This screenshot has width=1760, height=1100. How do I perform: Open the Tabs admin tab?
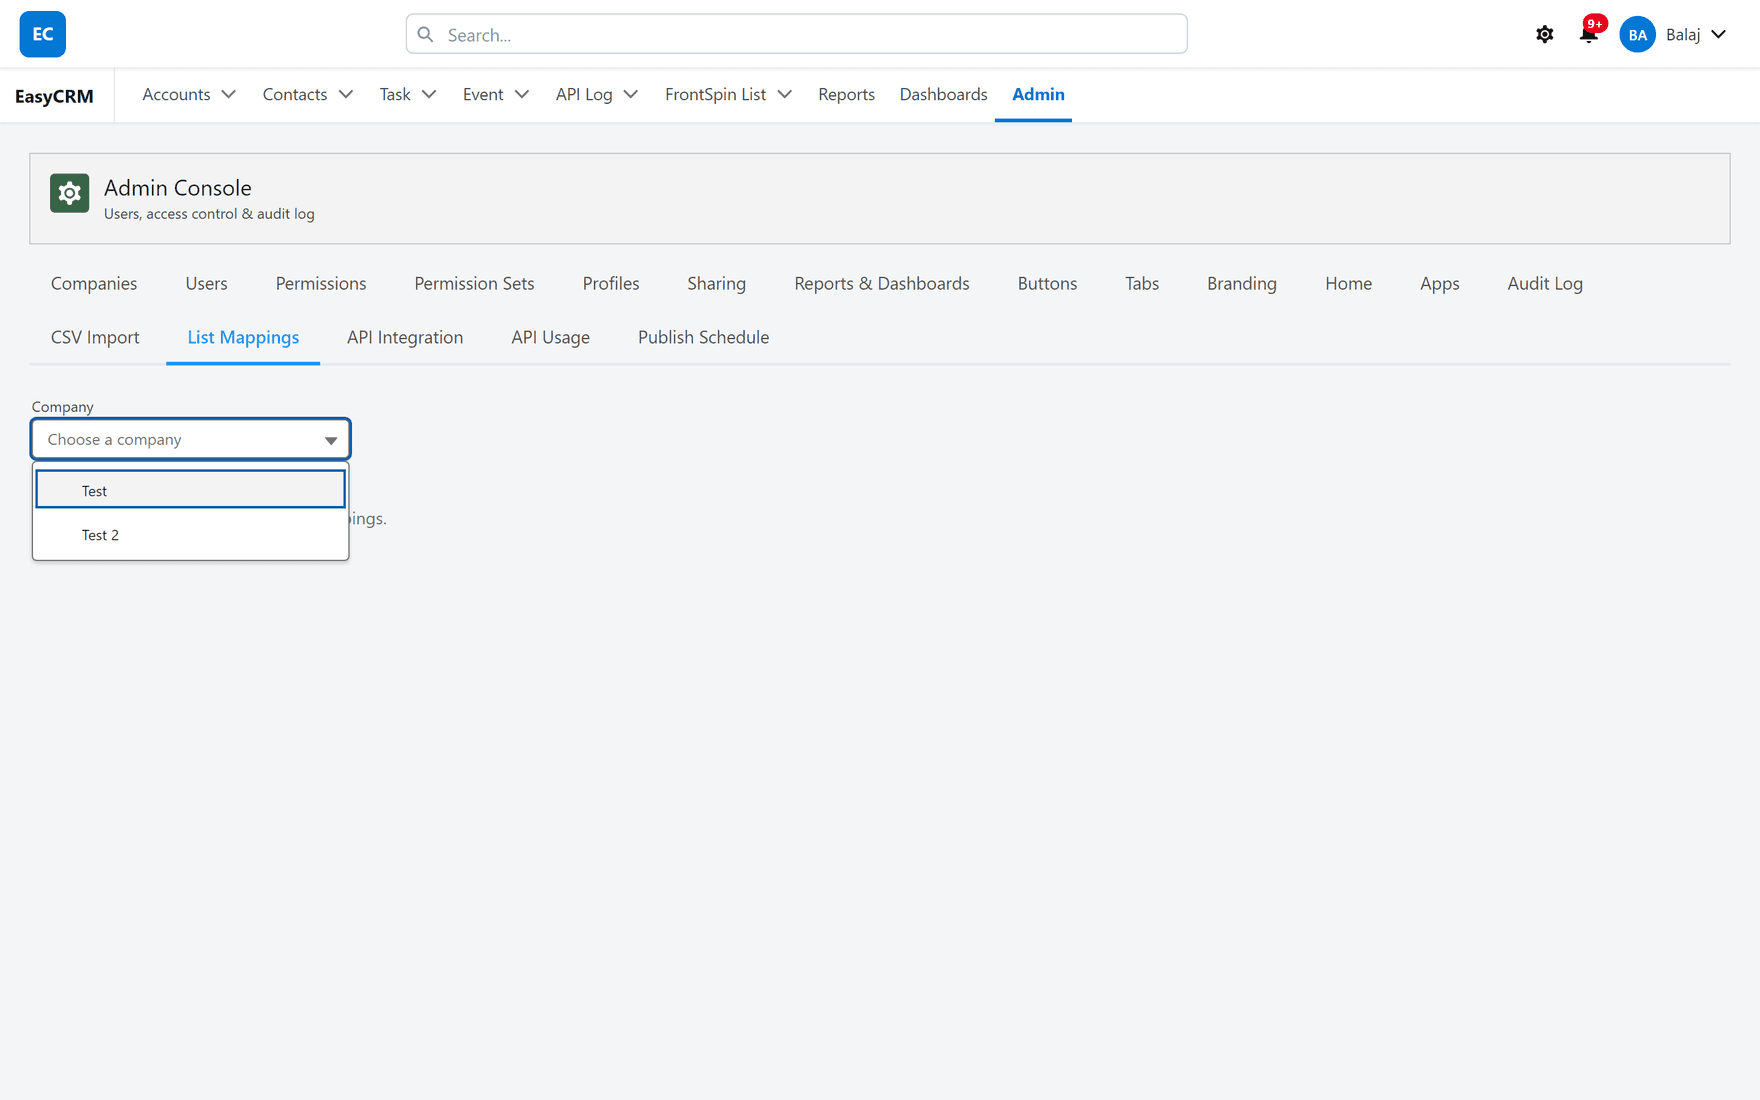coord(1142,283)
